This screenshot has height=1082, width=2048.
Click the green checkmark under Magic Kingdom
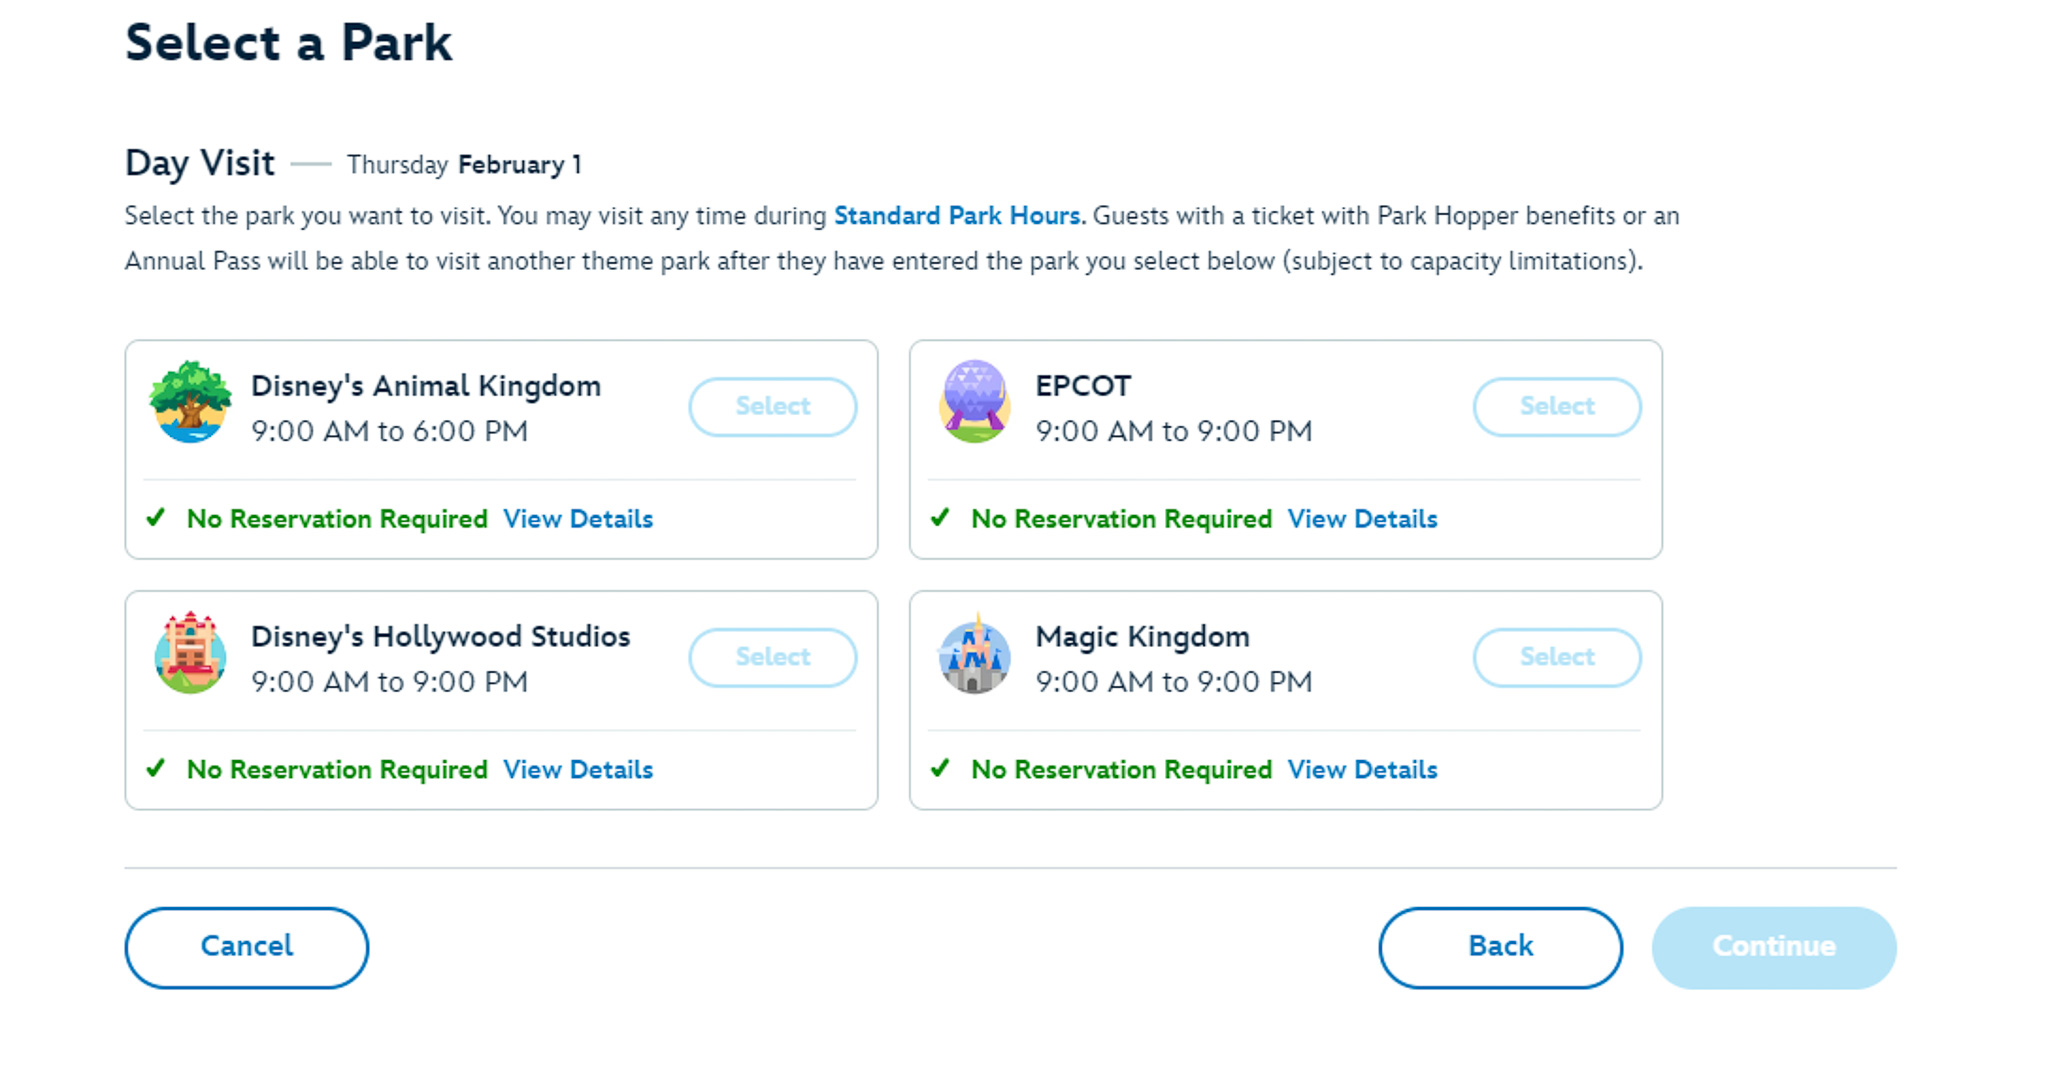point(940,769)
